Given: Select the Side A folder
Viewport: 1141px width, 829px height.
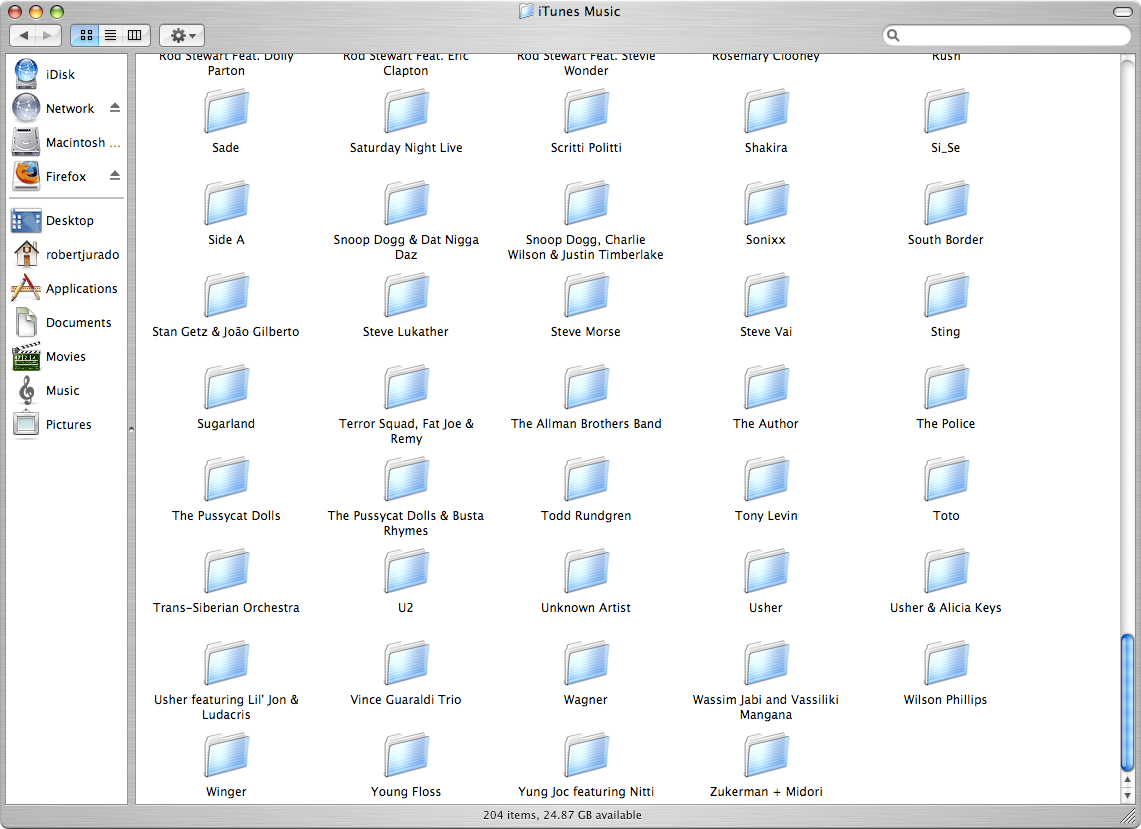Looking at the screenshot, I should click(x=226, y=204).
